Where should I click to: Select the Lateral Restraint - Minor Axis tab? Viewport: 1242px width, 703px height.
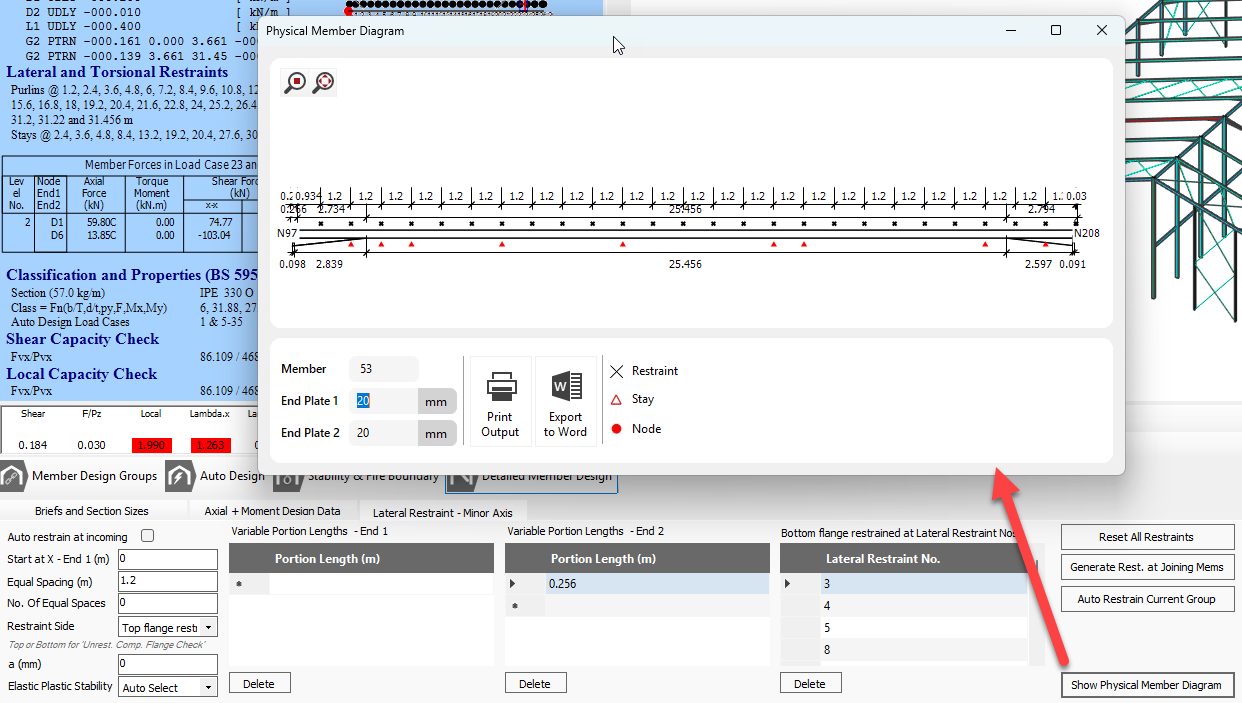pyautogui.click(x=442, y=512)
